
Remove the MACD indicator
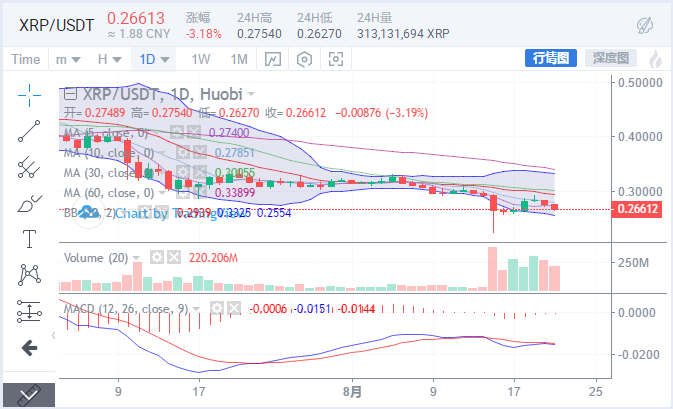pyautogui.click(x=234, y=308)
